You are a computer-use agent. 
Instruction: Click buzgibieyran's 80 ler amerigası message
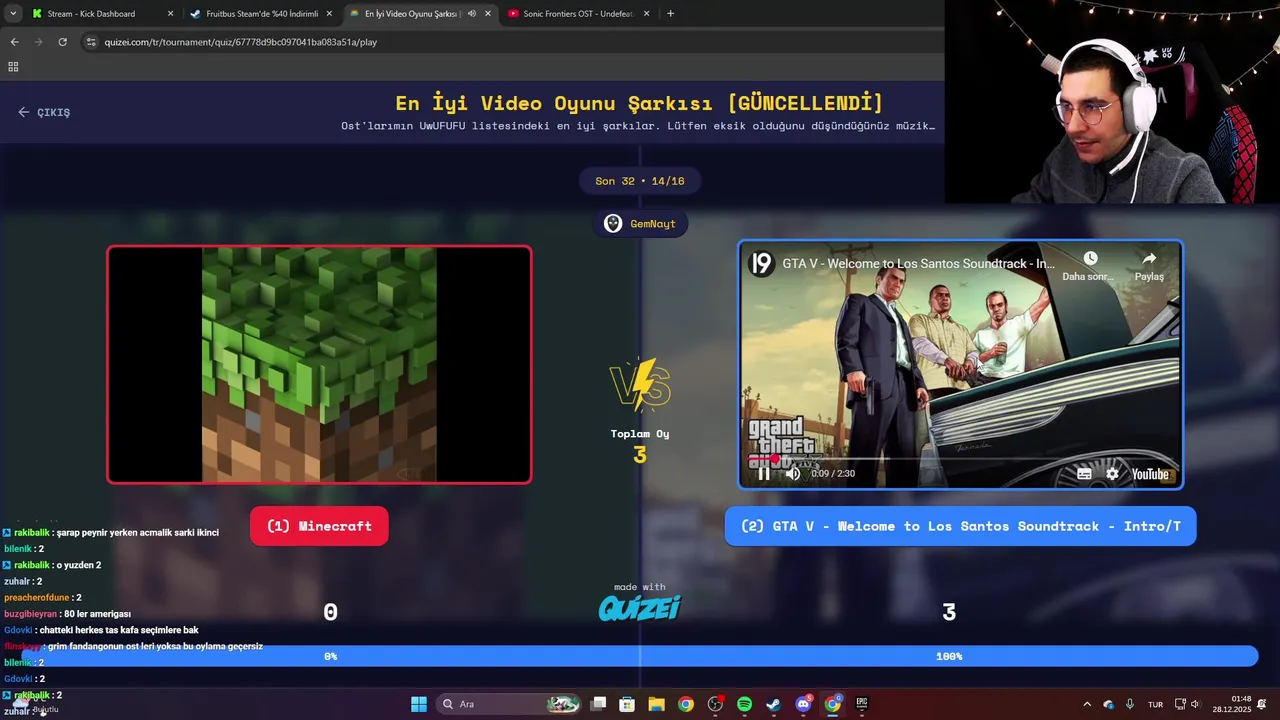tap(67, 614)
